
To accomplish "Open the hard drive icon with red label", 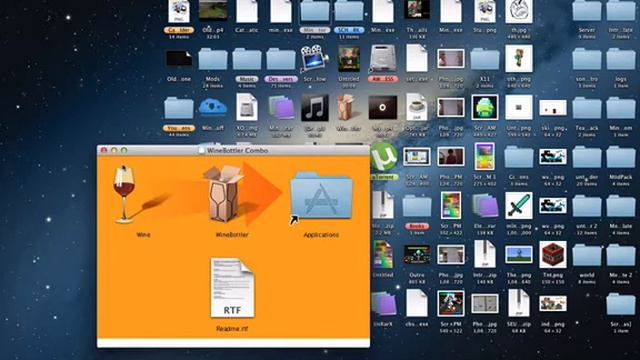I will coord(383,59).
